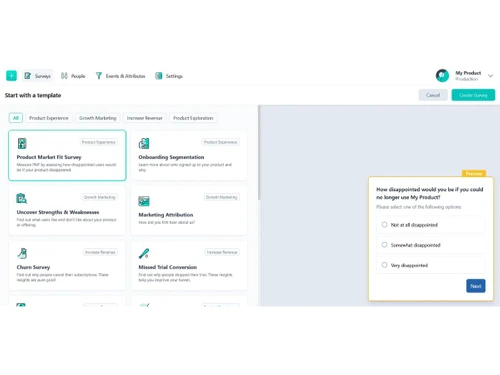Click the Missed Trial Conversion icon
Image resolution: width=500 pixels, height=375 pixels.
pyautogui.click(x=144, y=253)
